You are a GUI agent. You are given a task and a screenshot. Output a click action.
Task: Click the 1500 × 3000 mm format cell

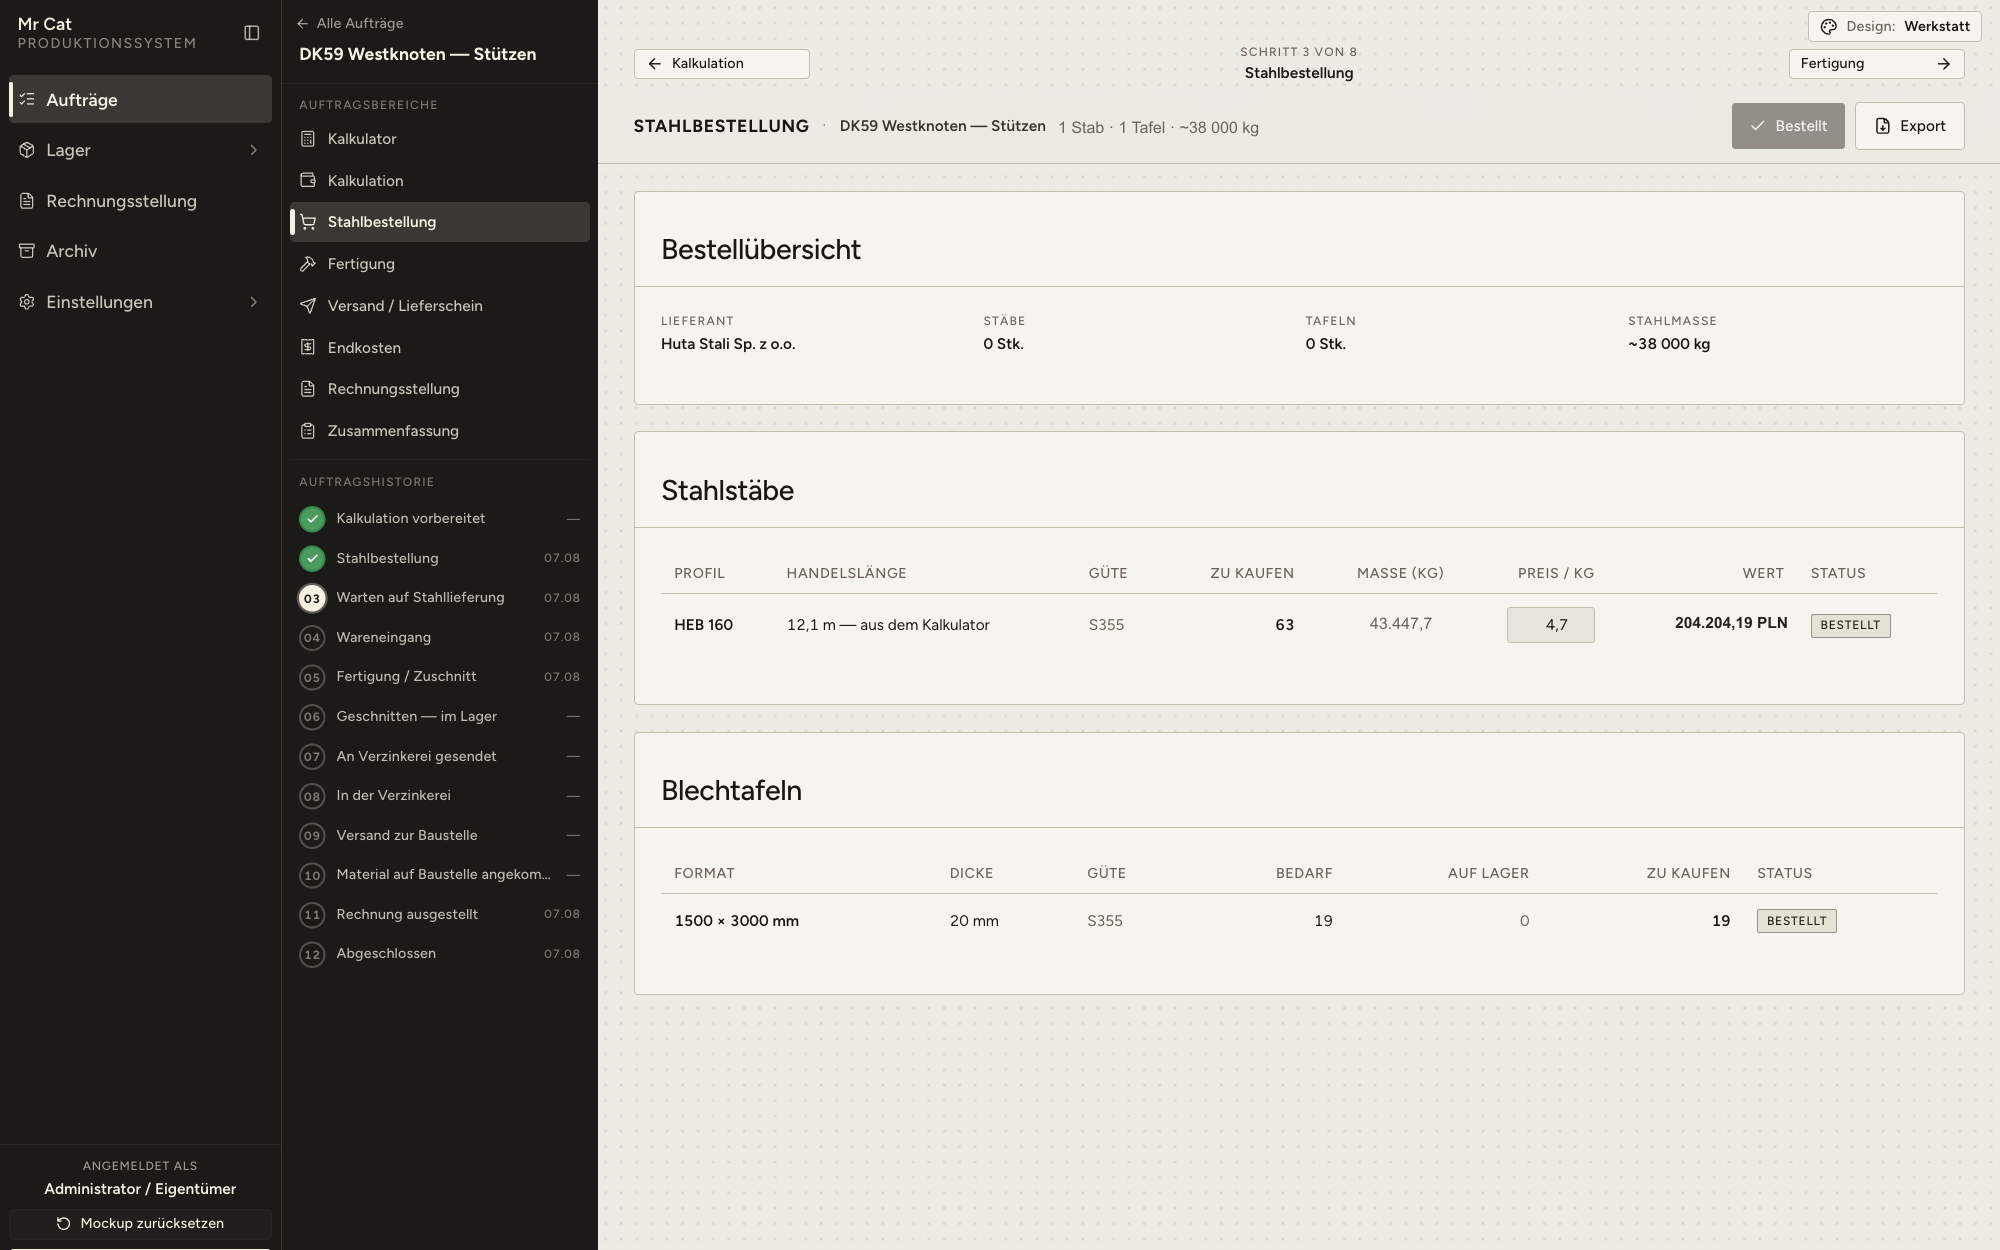736,921
